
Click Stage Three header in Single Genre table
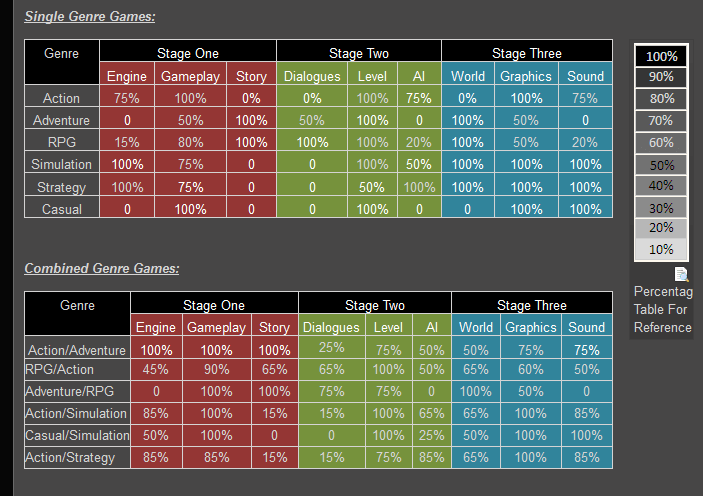coord(526,53)
